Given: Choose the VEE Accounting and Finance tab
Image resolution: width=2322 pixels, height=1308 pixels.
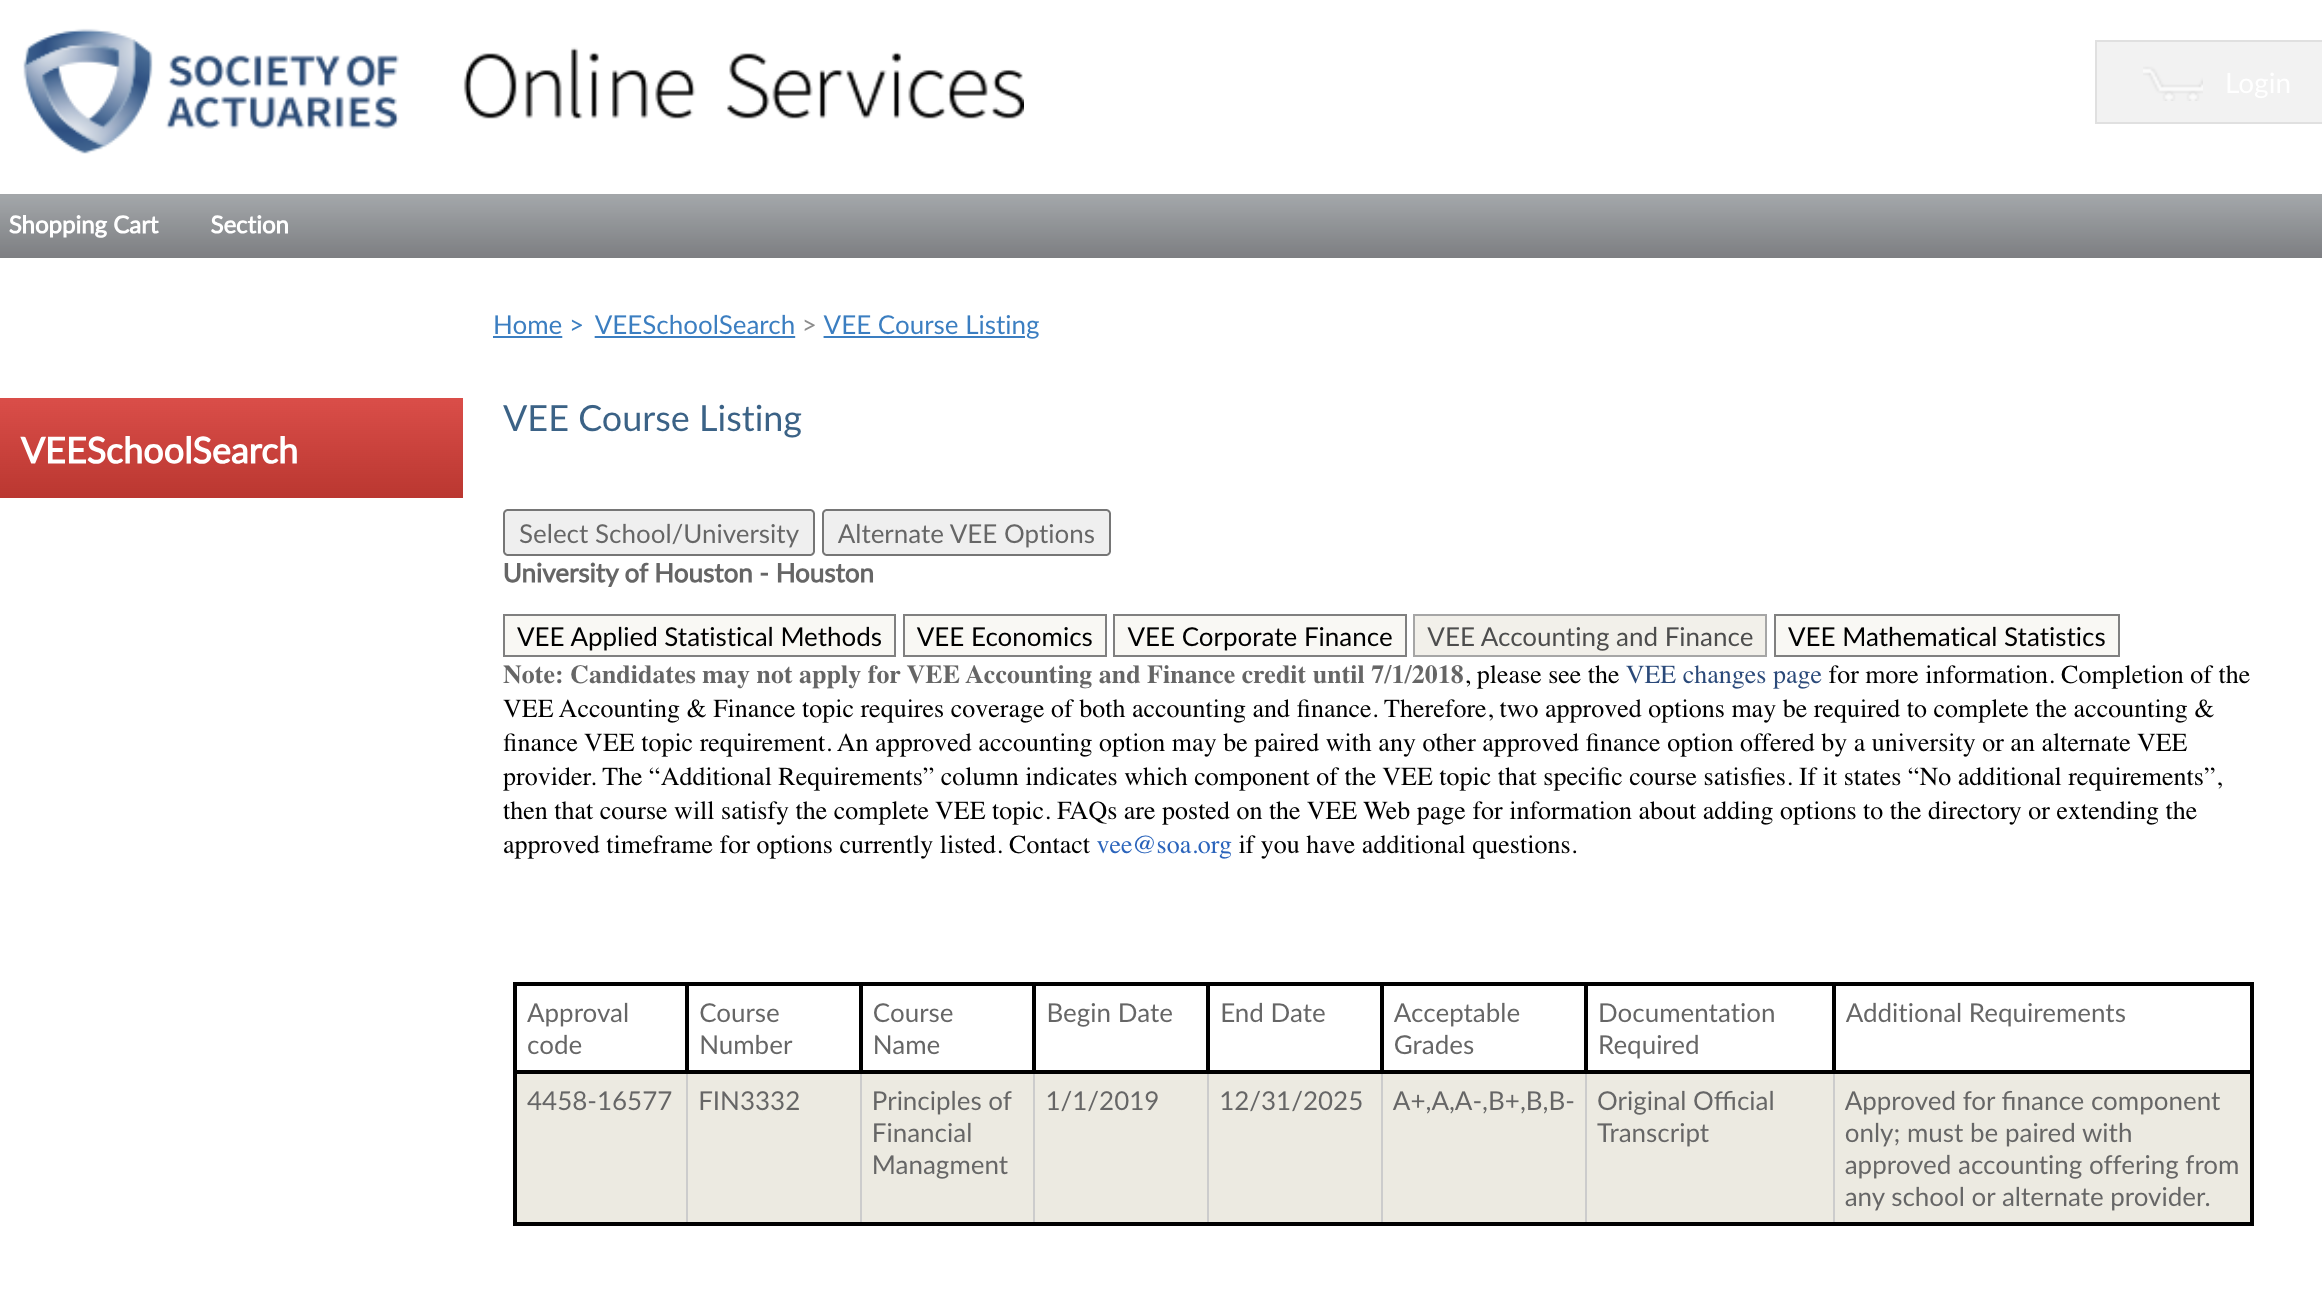Looking at the screenshot, I should pos(1589,636).
